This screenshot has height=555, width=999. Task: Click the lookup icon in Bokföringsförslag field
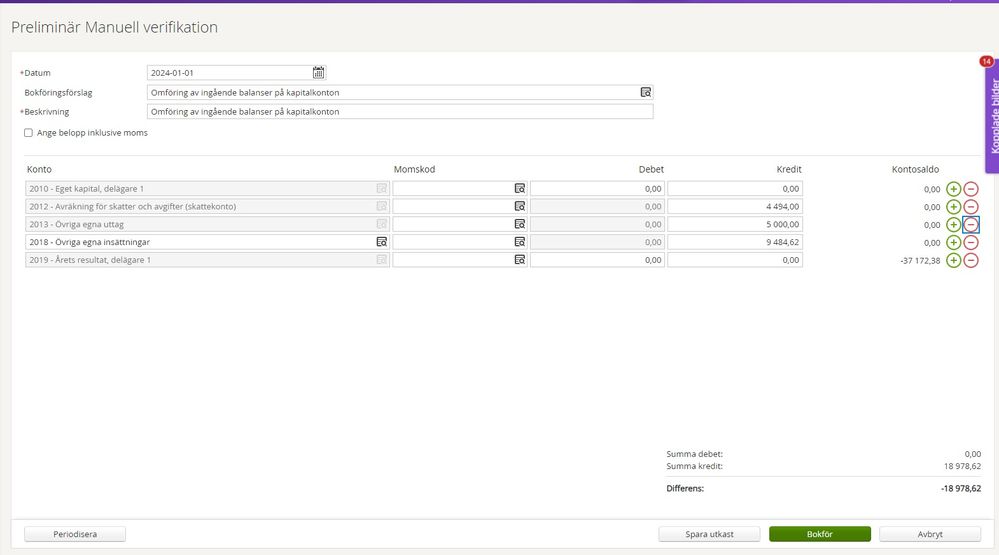[646, 92]
